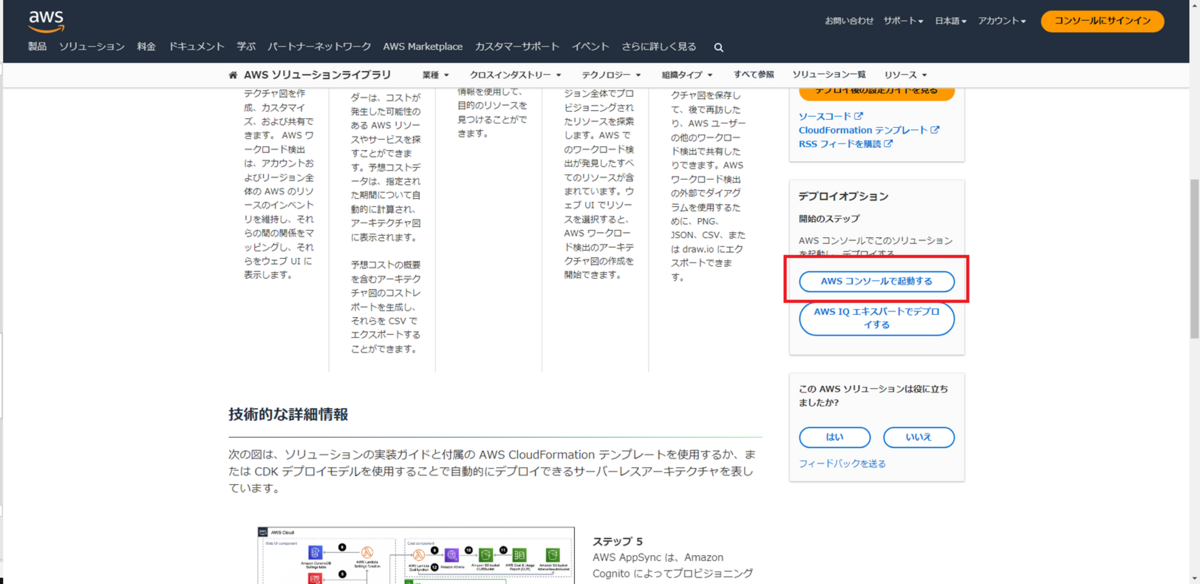Click the architecture diagram thumbnail
The image size is (1200, 584).
click(416, 555)
